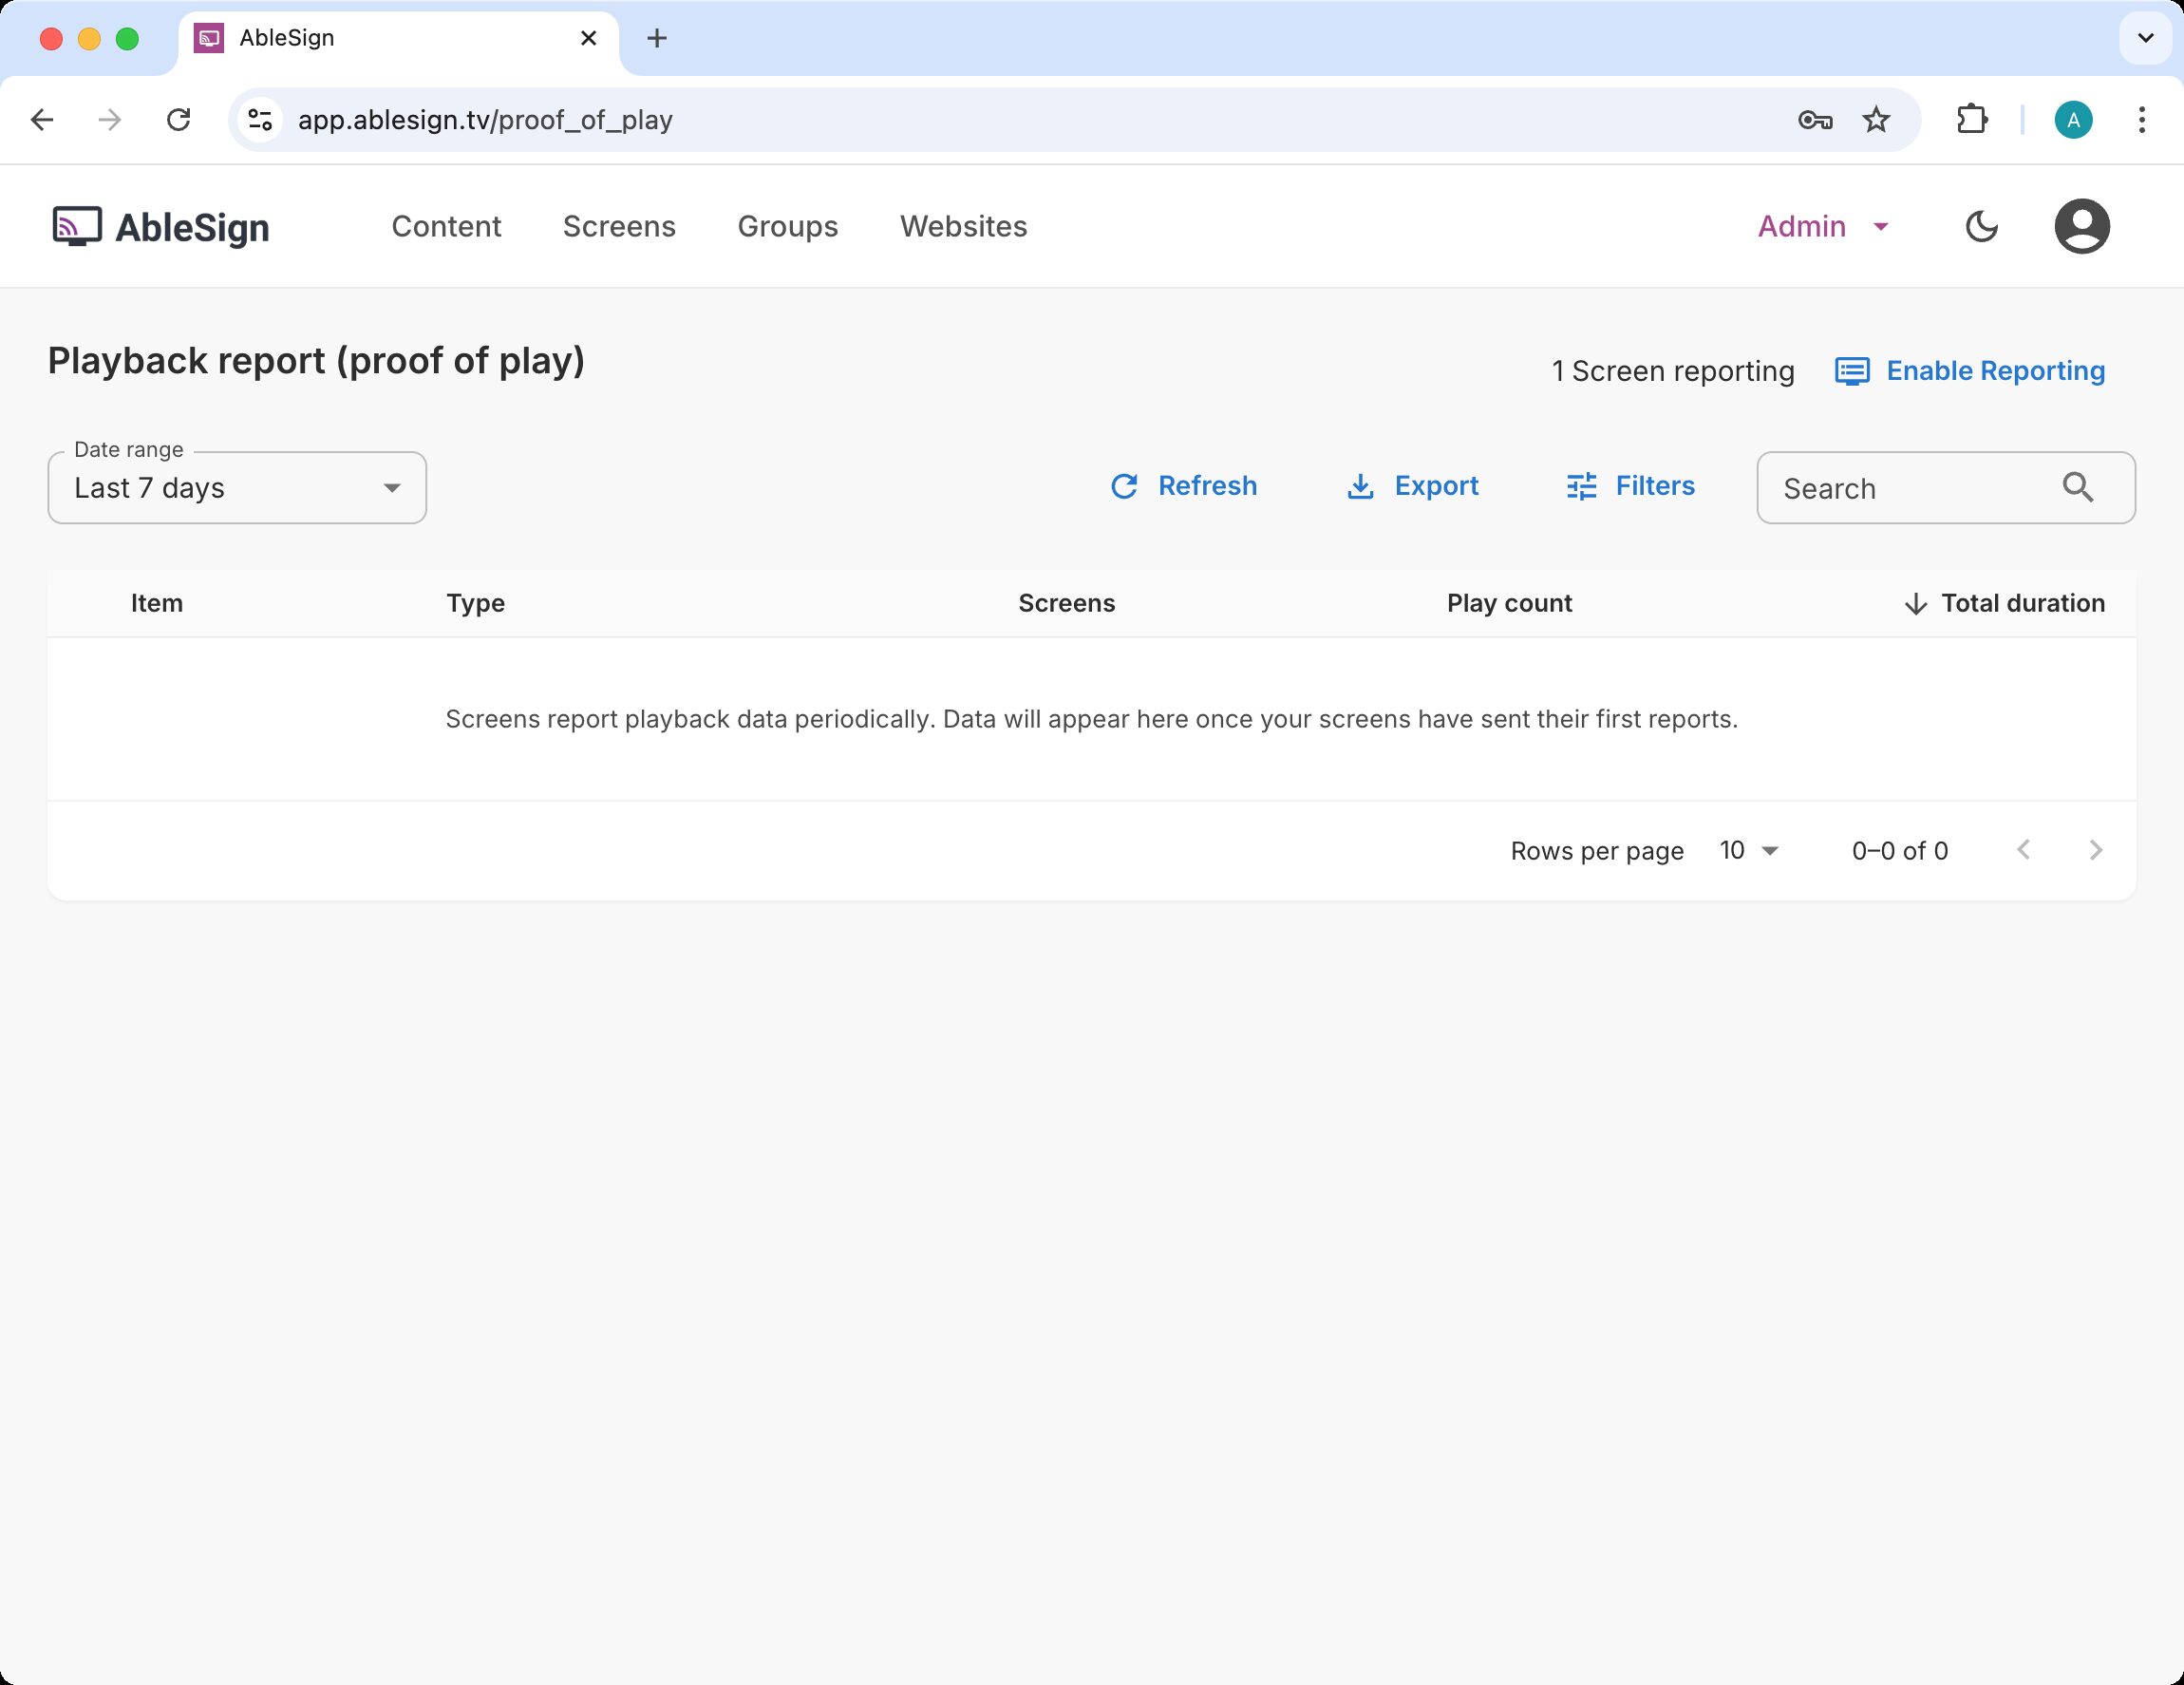
Task: Change rows per page dropdown
Action: [1748, 850]
